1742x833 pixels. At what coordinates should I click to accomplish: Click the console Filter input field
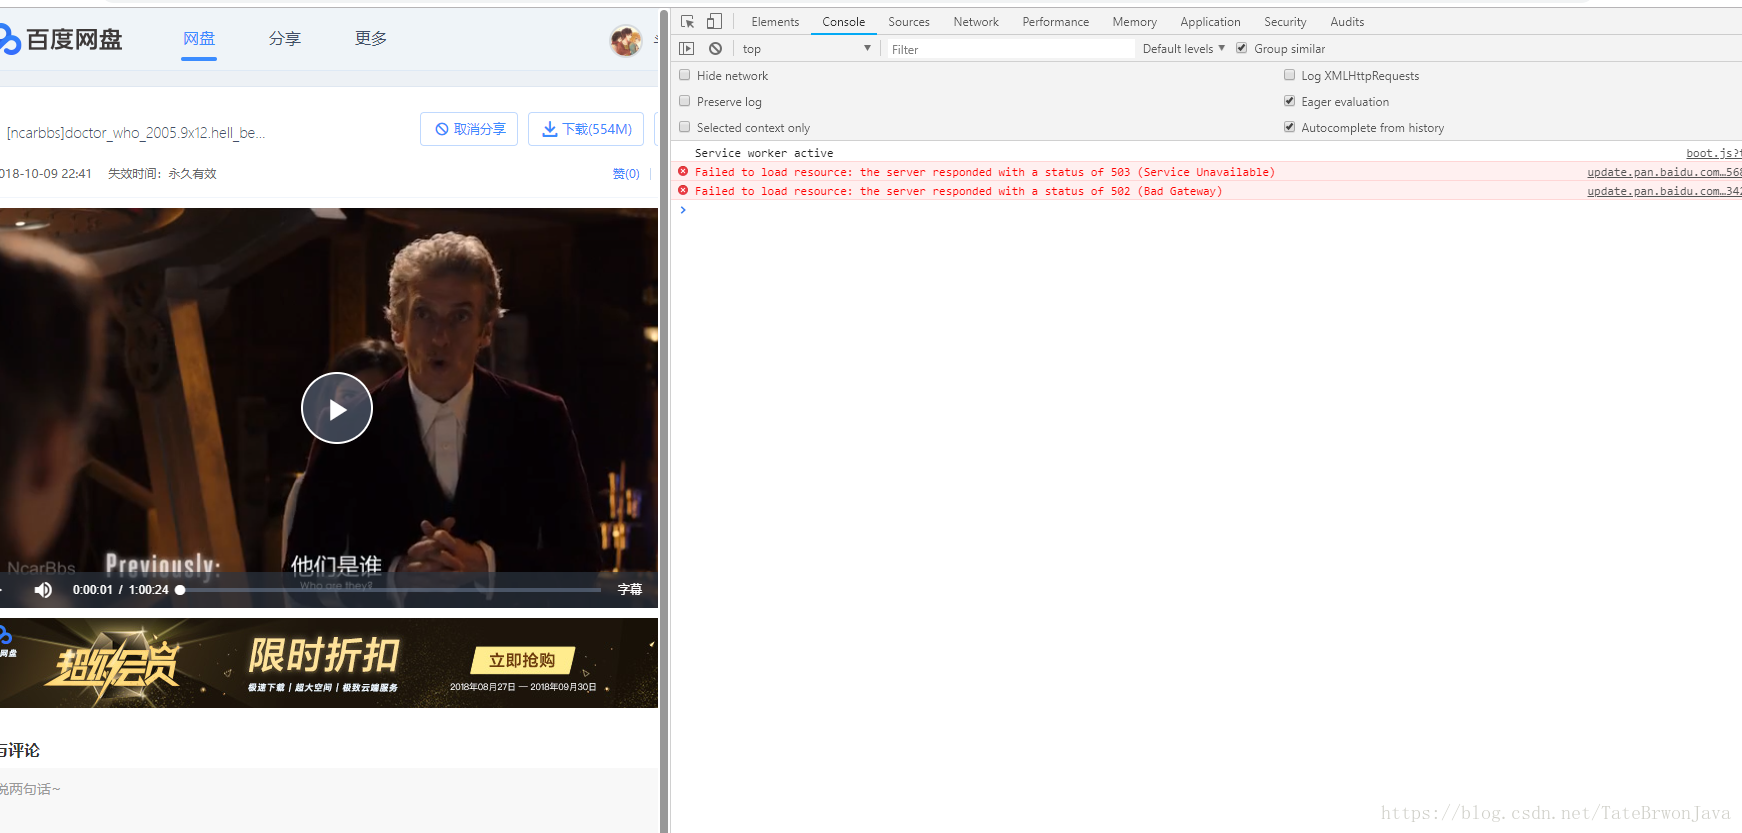pyautogui.click(x=1010, y=49)
